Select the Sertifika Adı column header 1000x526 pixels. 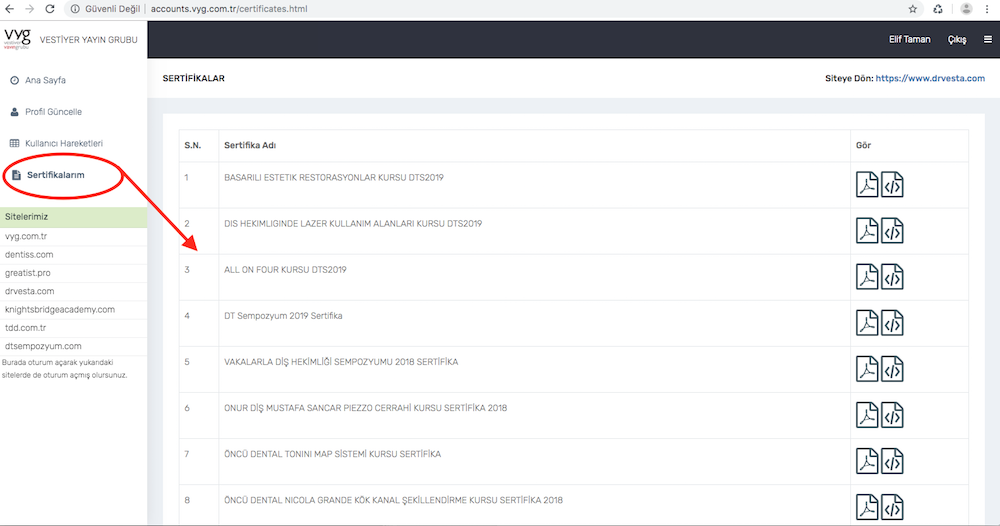pos(250,145)
